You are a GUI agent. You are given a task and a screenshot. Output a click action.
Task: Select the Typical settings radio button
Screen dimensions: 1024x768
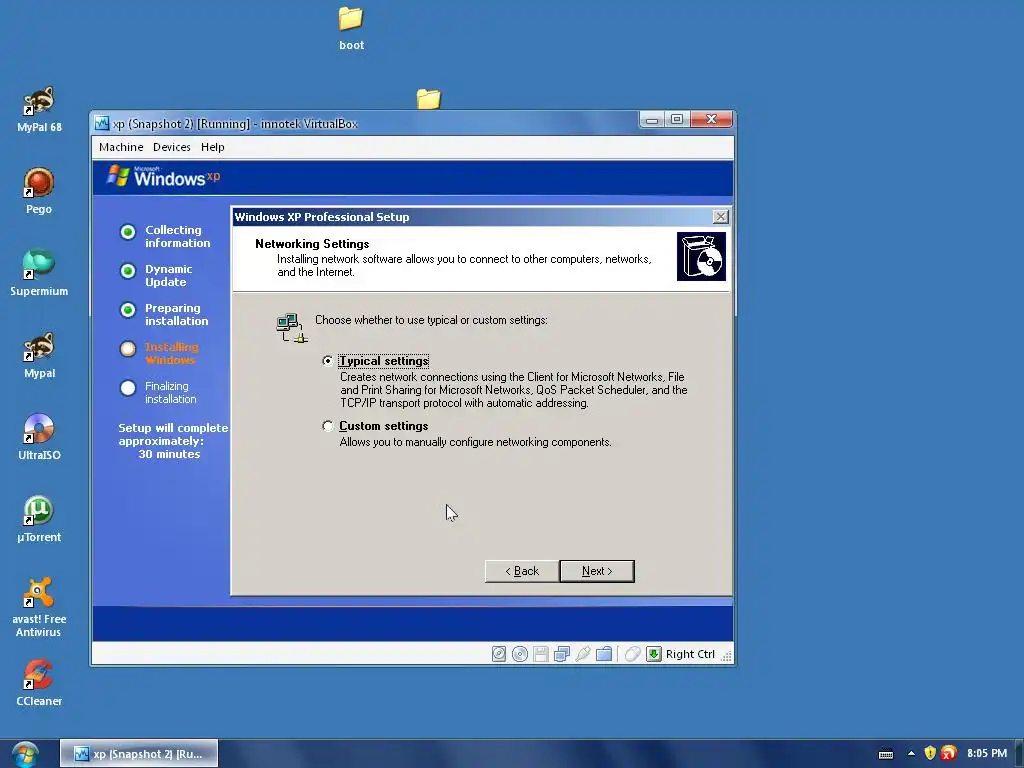tap(328, 360)
